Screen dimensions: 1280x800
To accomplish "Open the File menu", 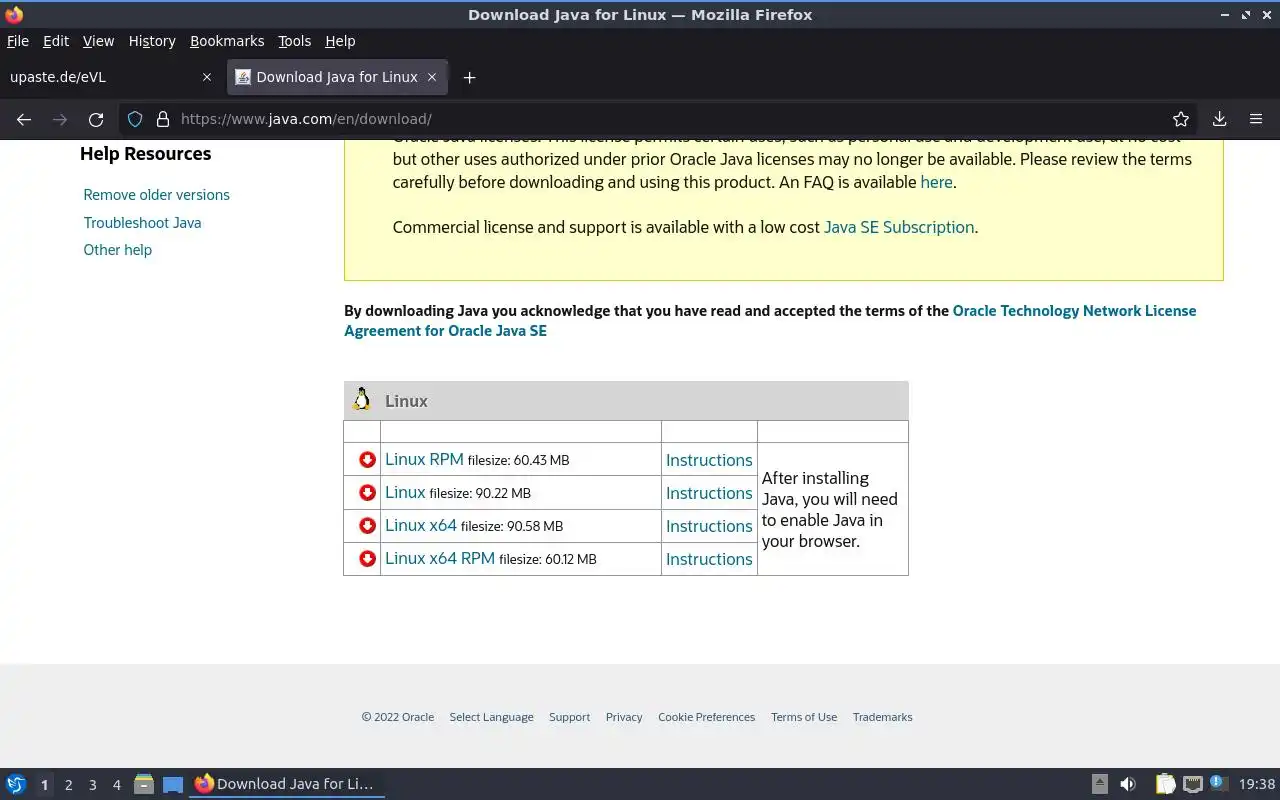I will click(18, 41).
